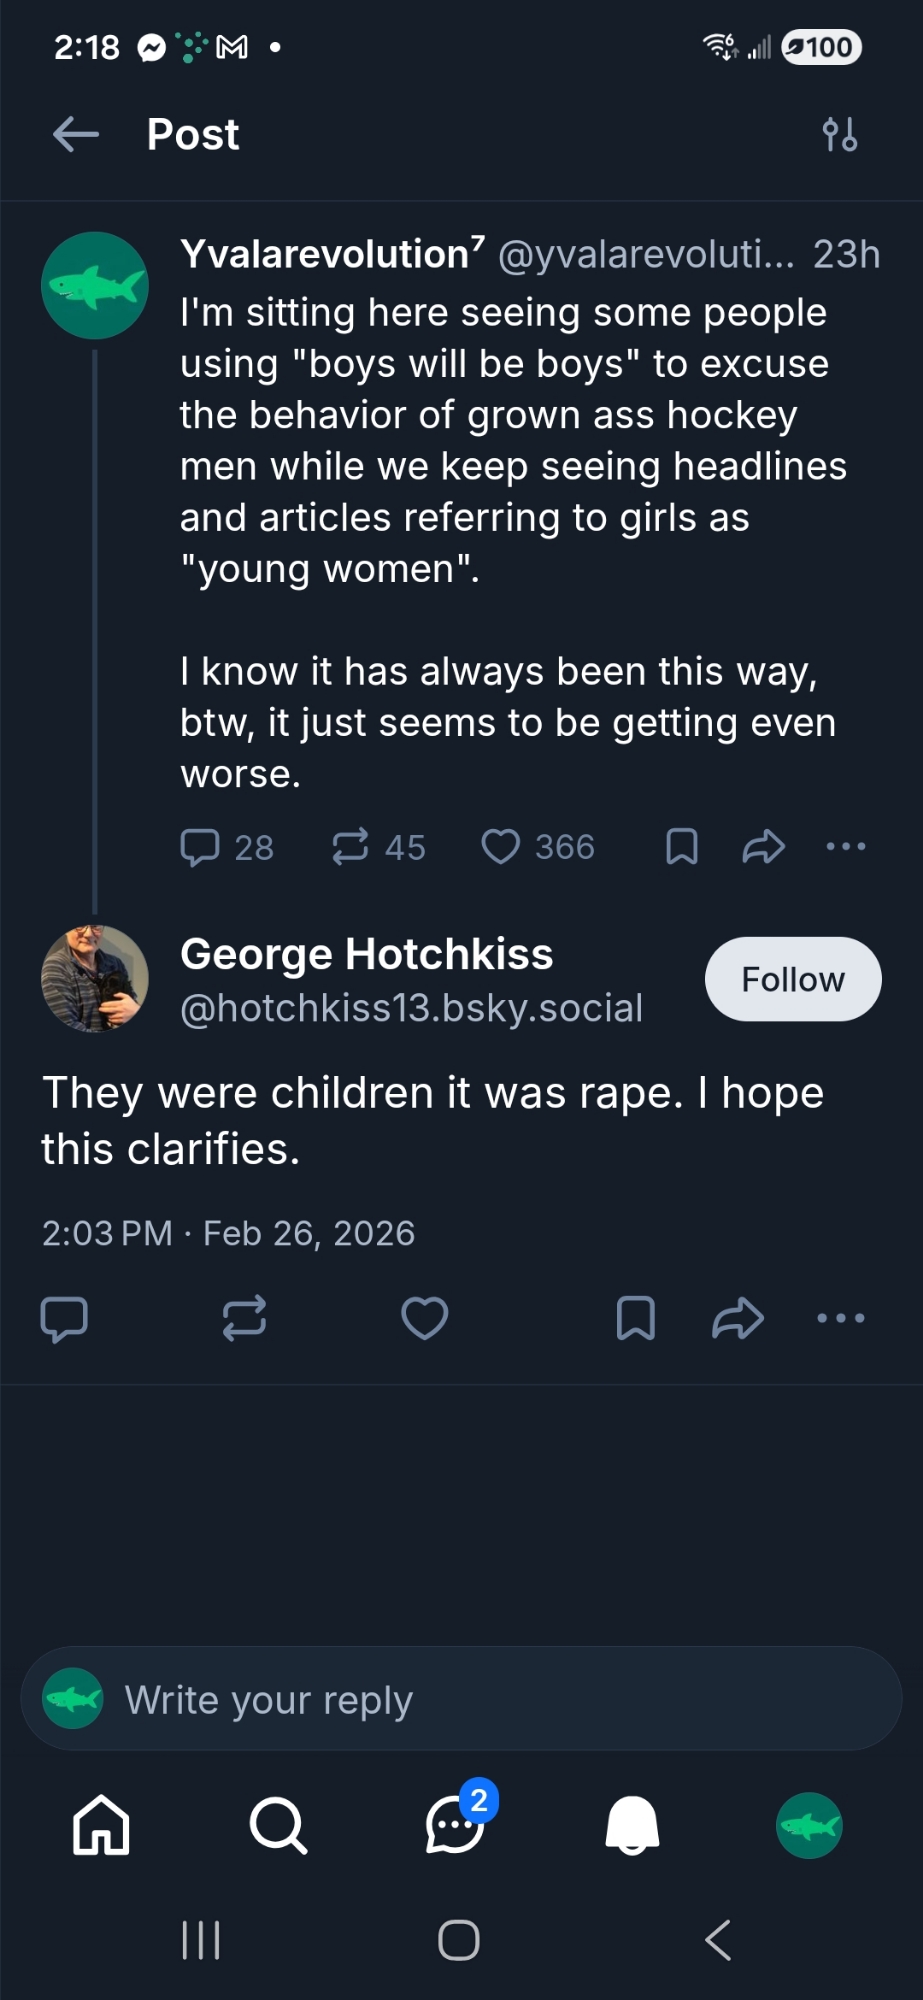
Task: Tap the Write your reply field
Action: click(461, 1699)
